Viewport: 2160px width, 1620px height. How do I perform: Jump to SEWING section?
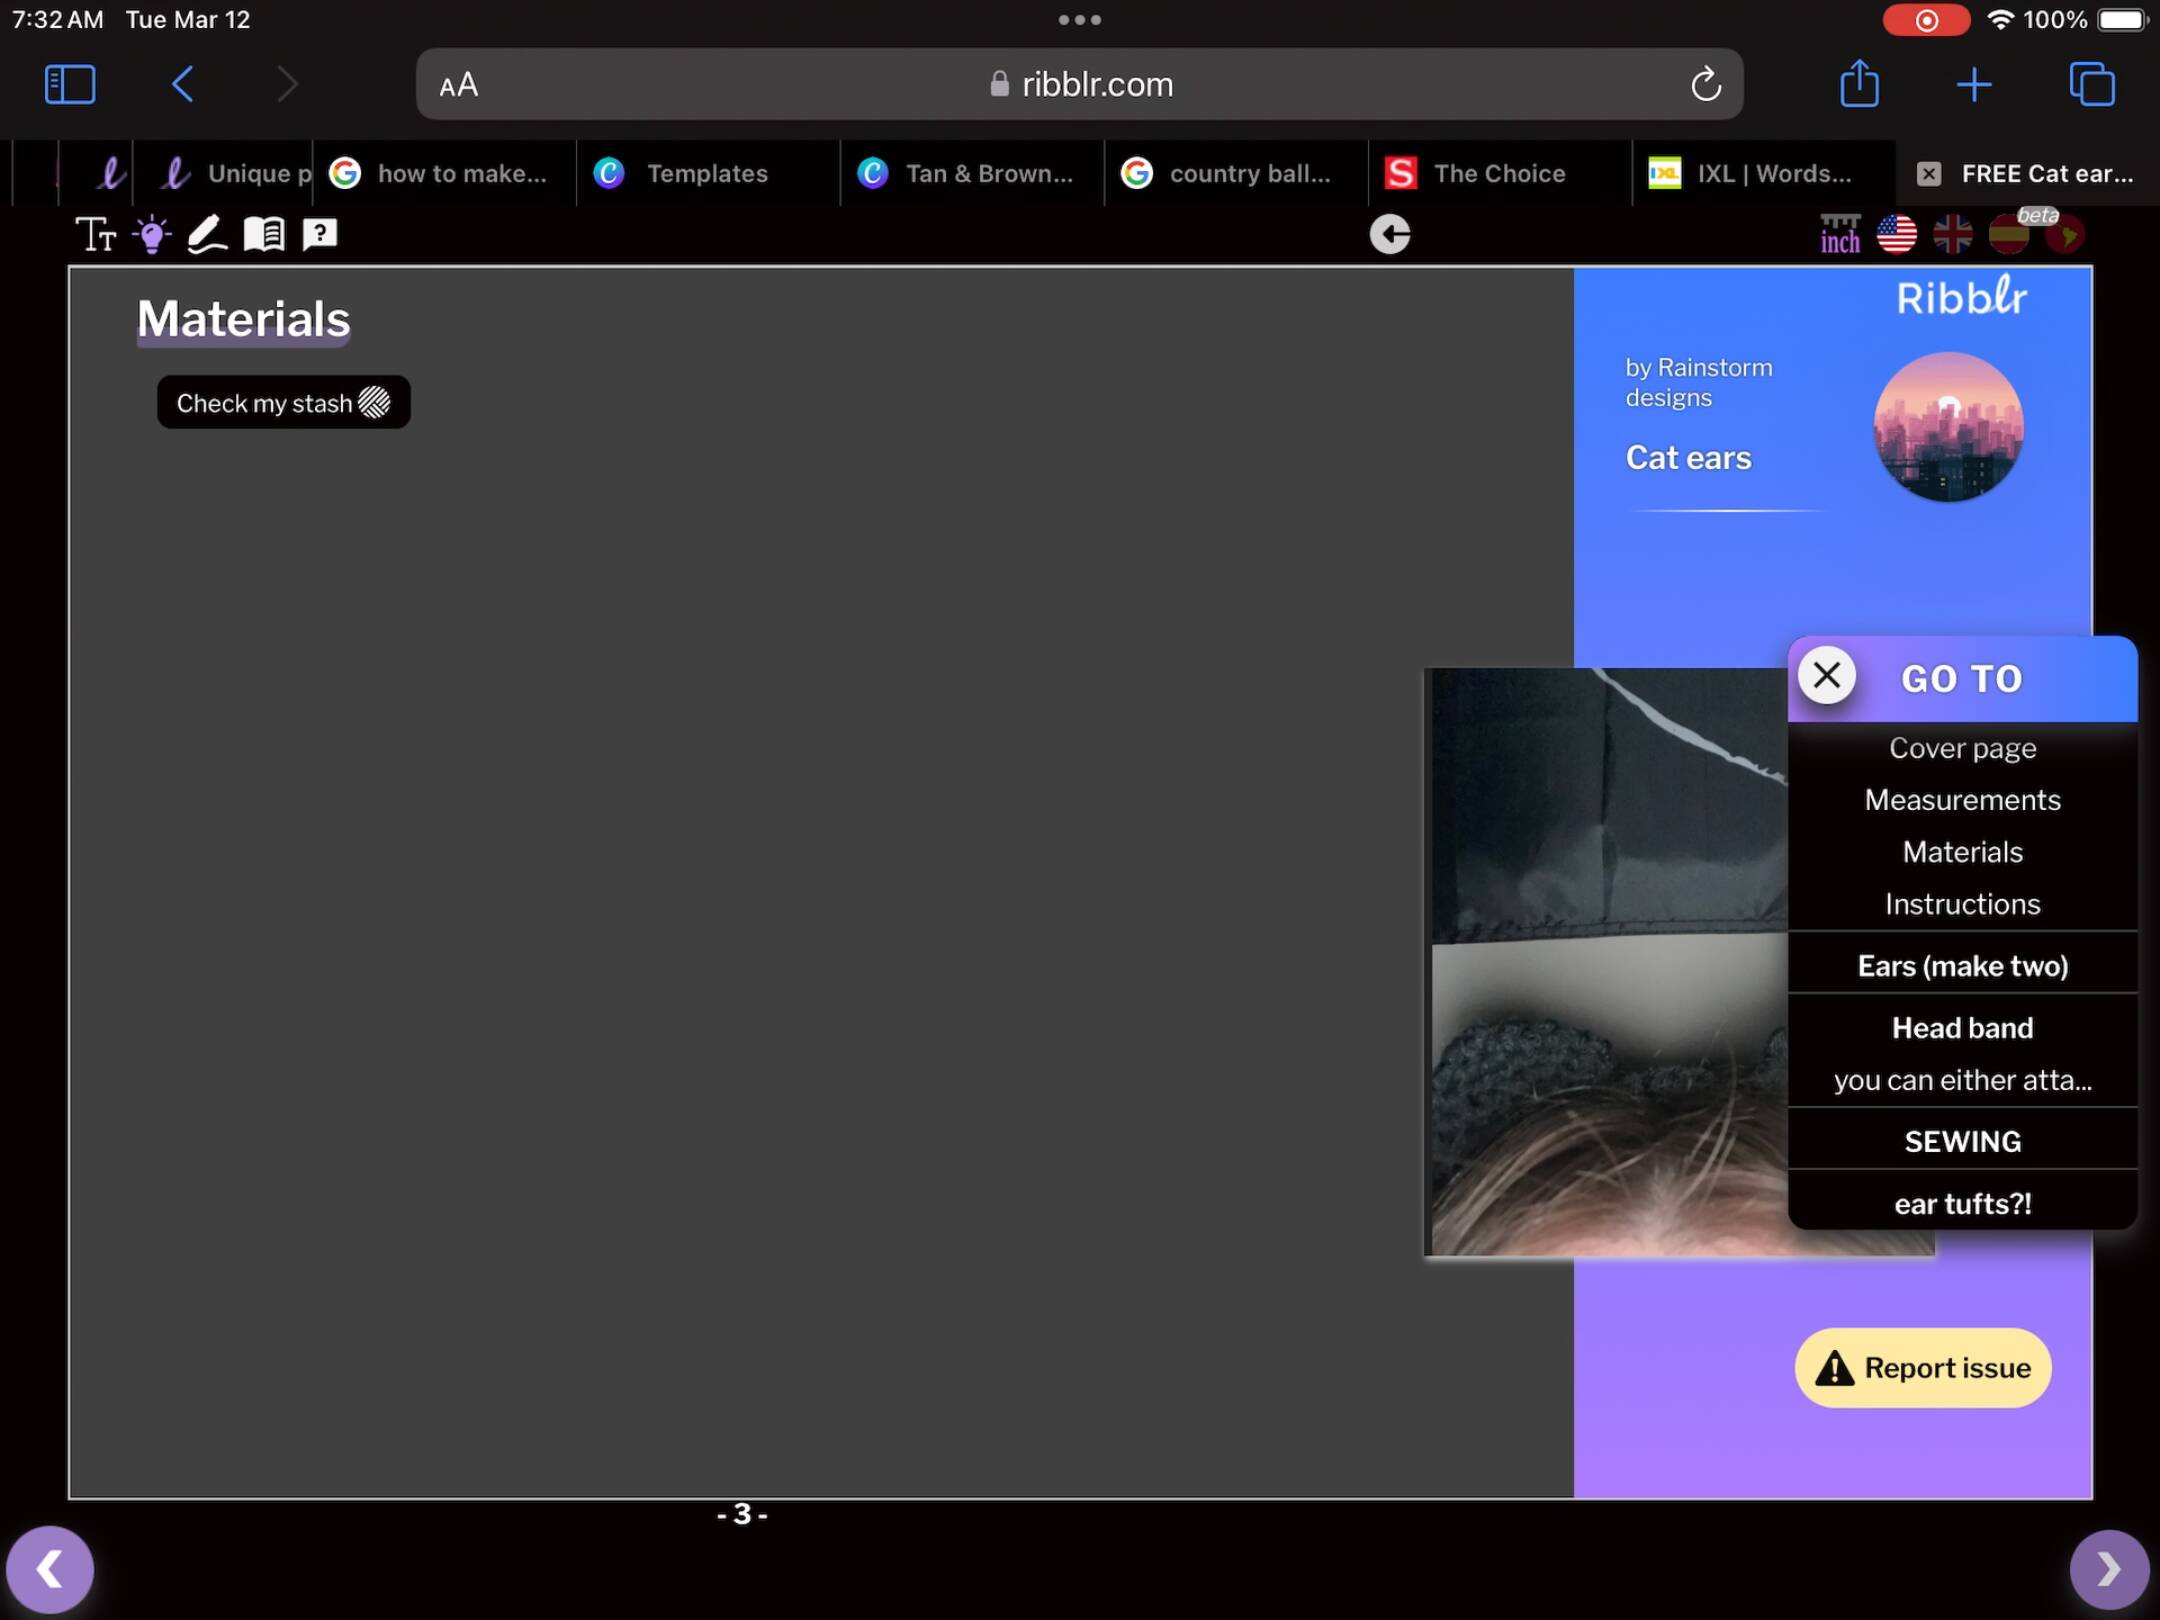pos(1962,1142)
